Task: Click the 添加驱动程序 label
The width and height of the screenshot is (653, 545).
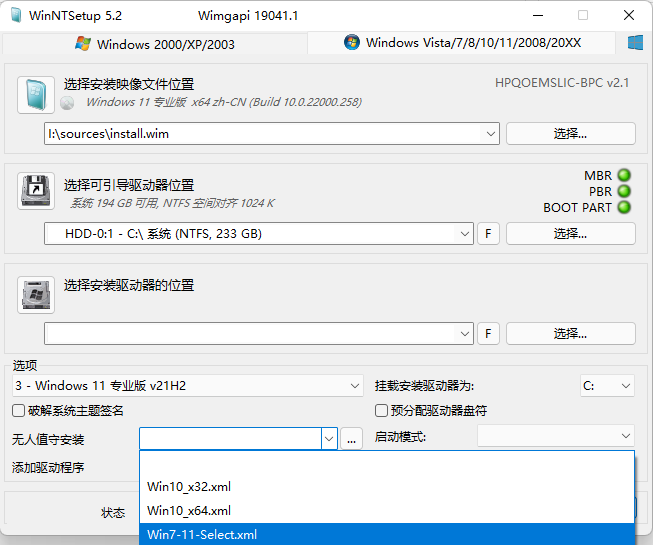Action: [x=48, y=468]
